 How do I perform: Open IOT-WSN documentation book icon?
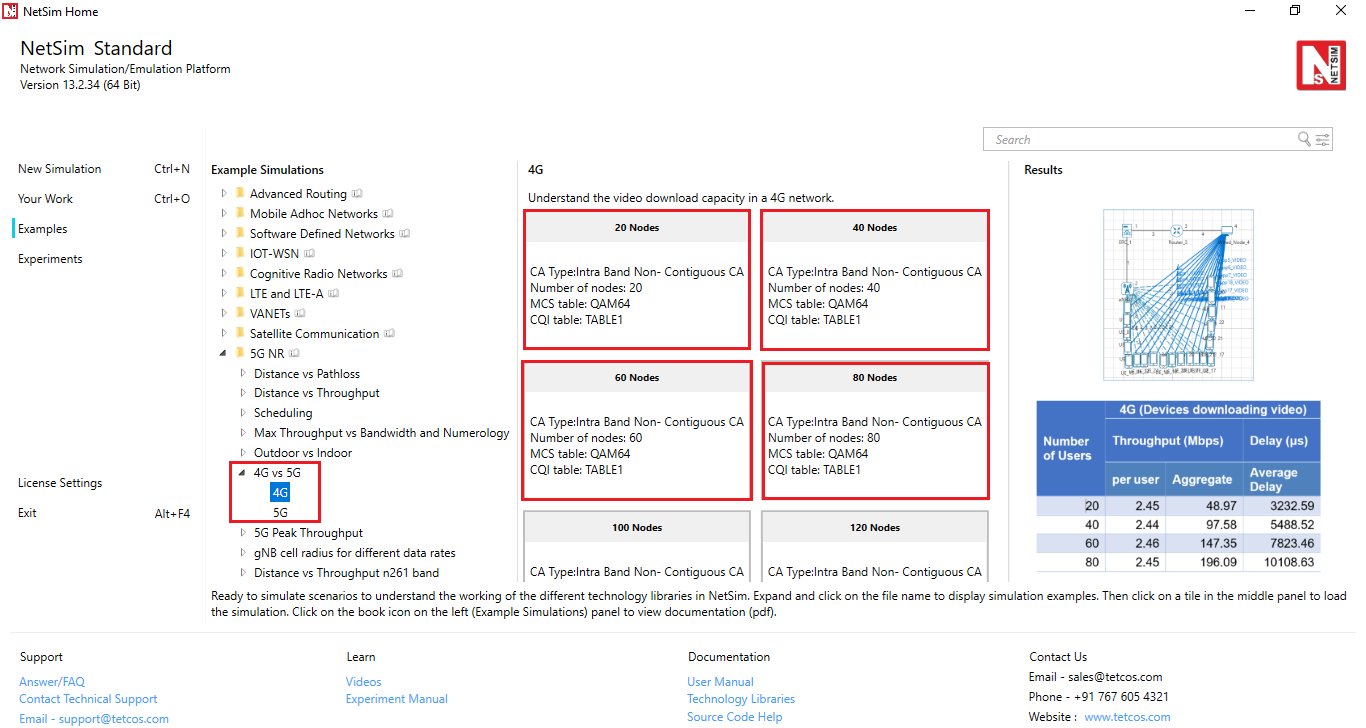pyautogui.click(x=310, y=254)
